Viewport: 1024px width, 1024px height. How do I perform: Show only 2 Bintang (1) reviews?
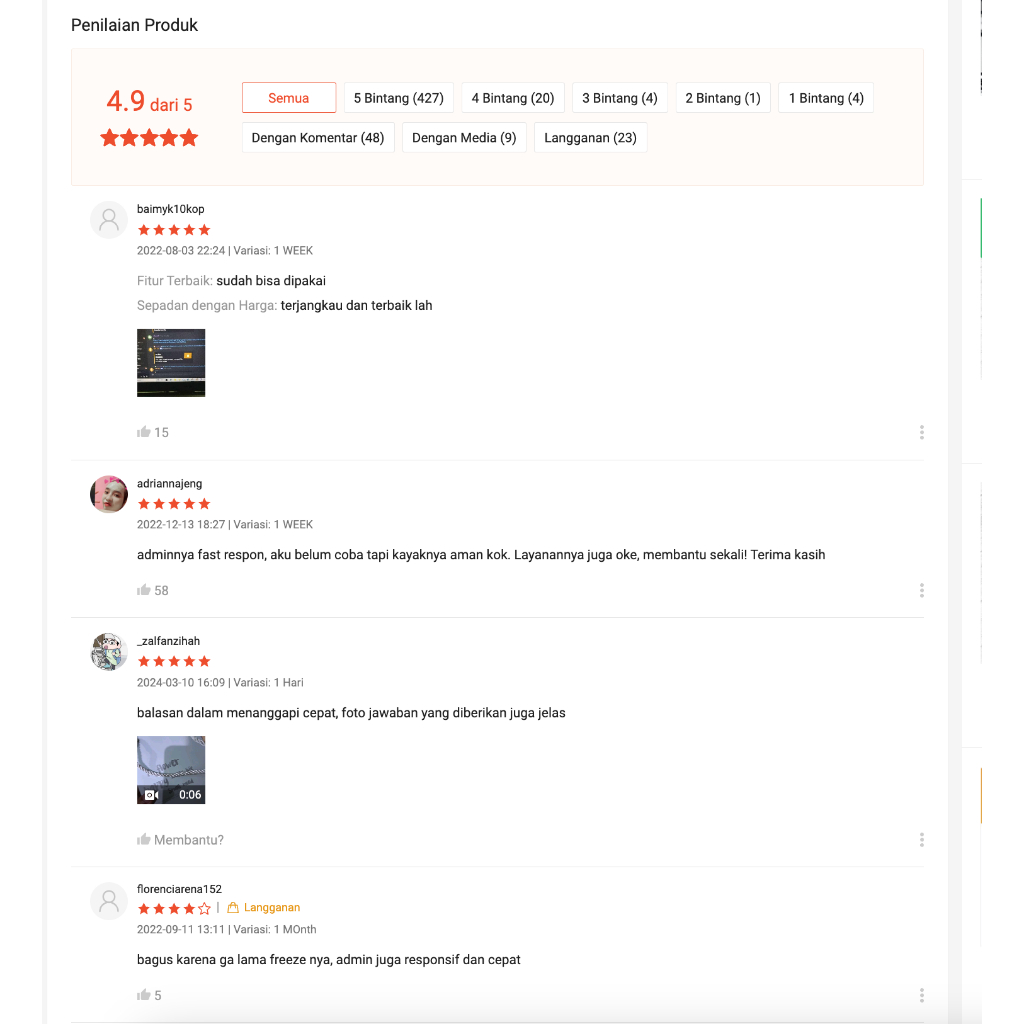pyautogui.click(x=723, y=98)
